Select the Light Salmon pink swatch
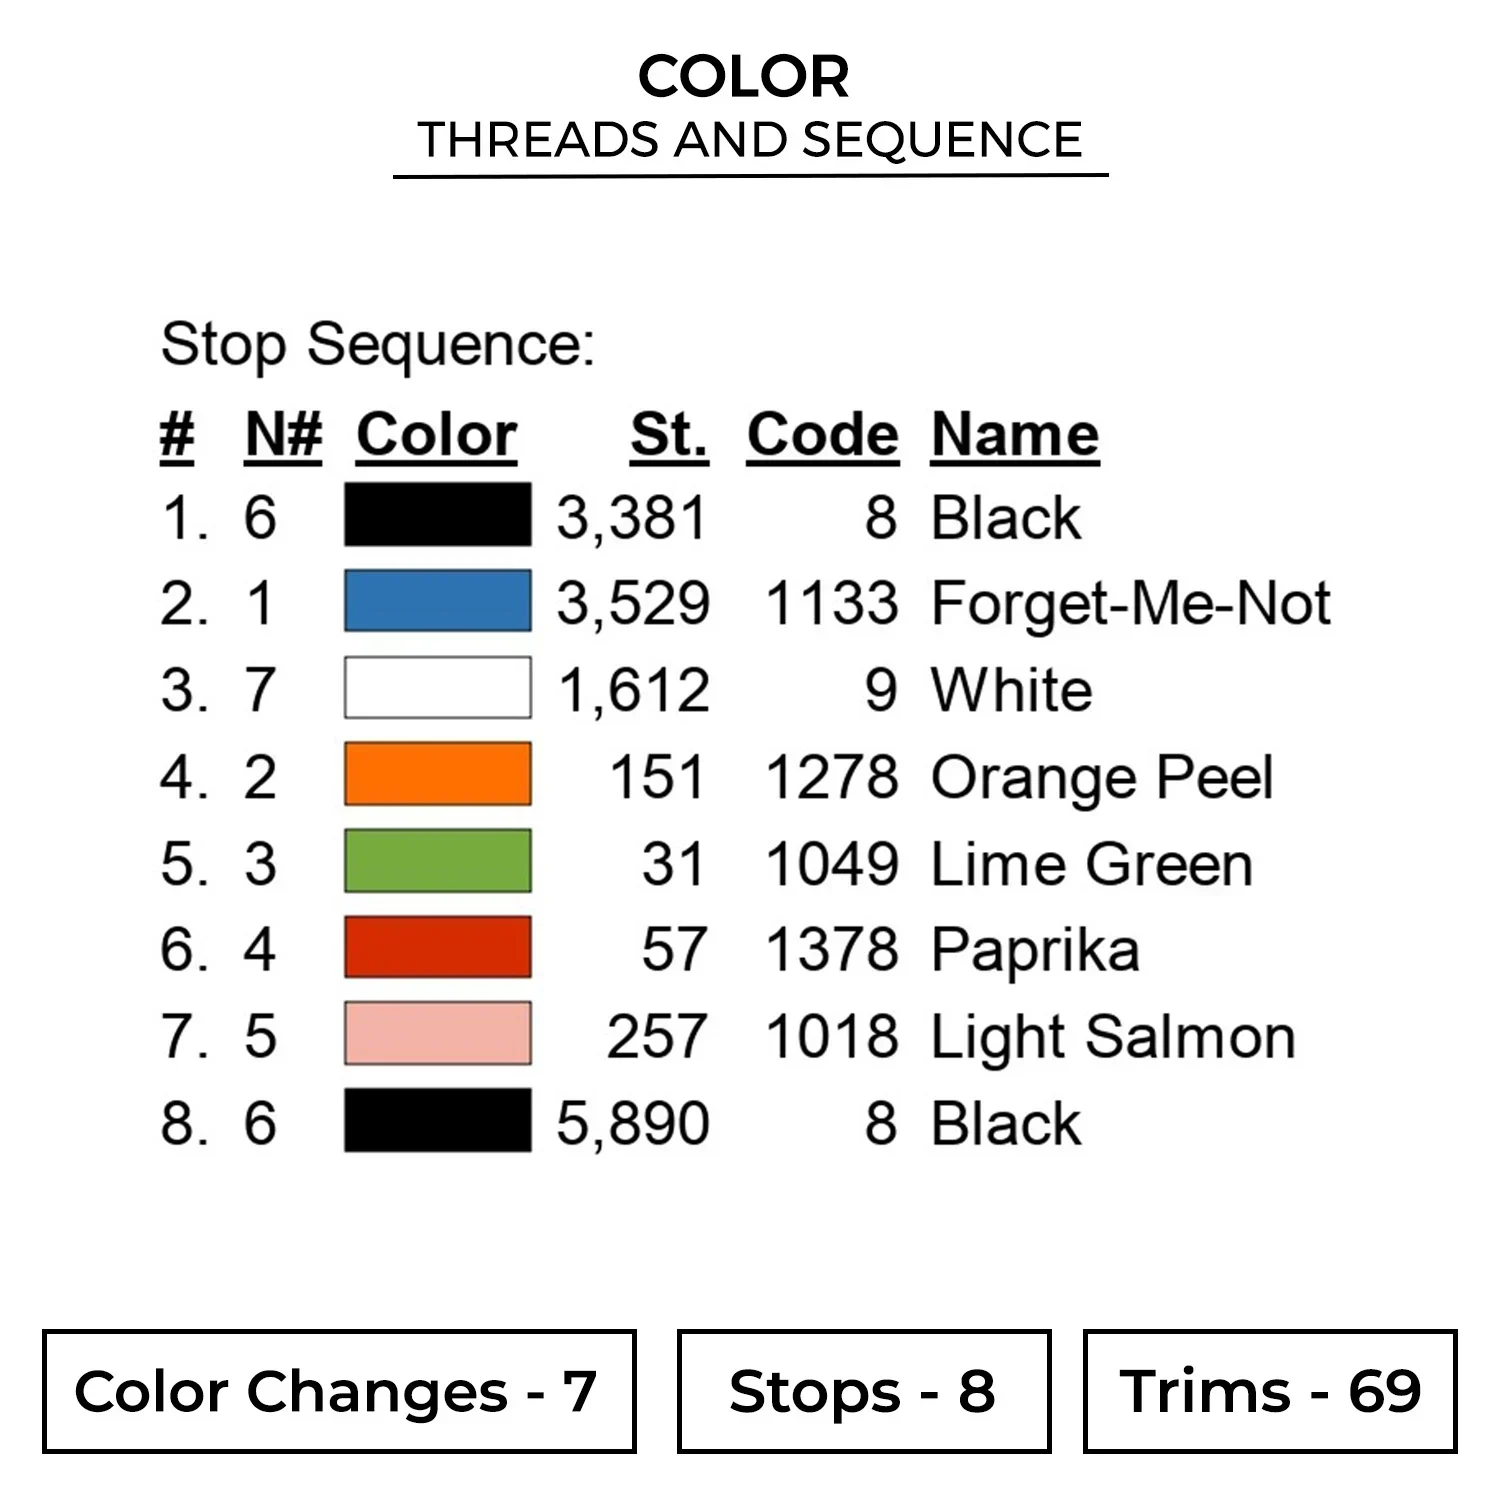 coord(437,1034)
